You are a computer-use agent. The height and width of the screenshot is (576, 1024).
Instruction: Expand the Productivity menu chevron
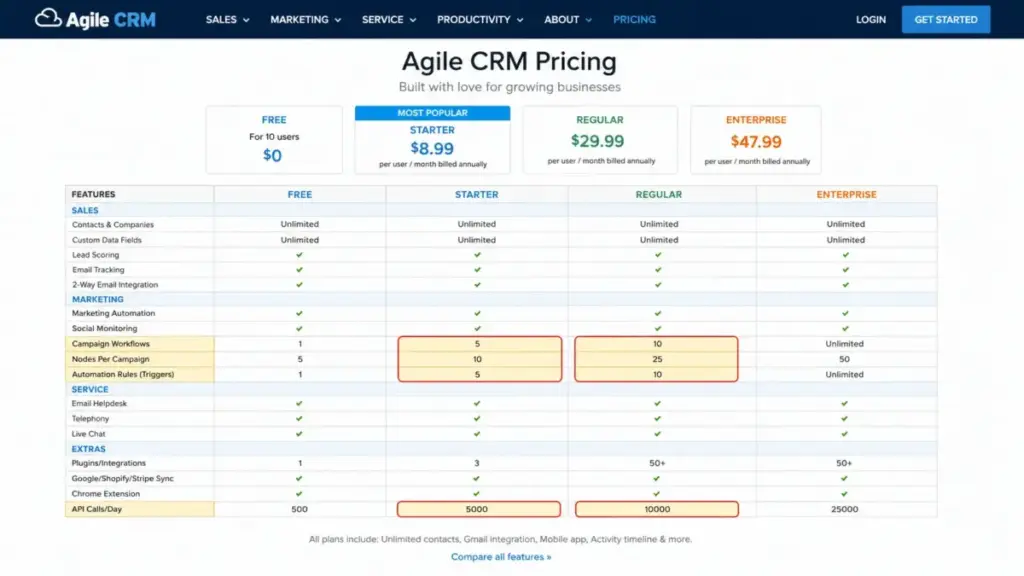520,20
